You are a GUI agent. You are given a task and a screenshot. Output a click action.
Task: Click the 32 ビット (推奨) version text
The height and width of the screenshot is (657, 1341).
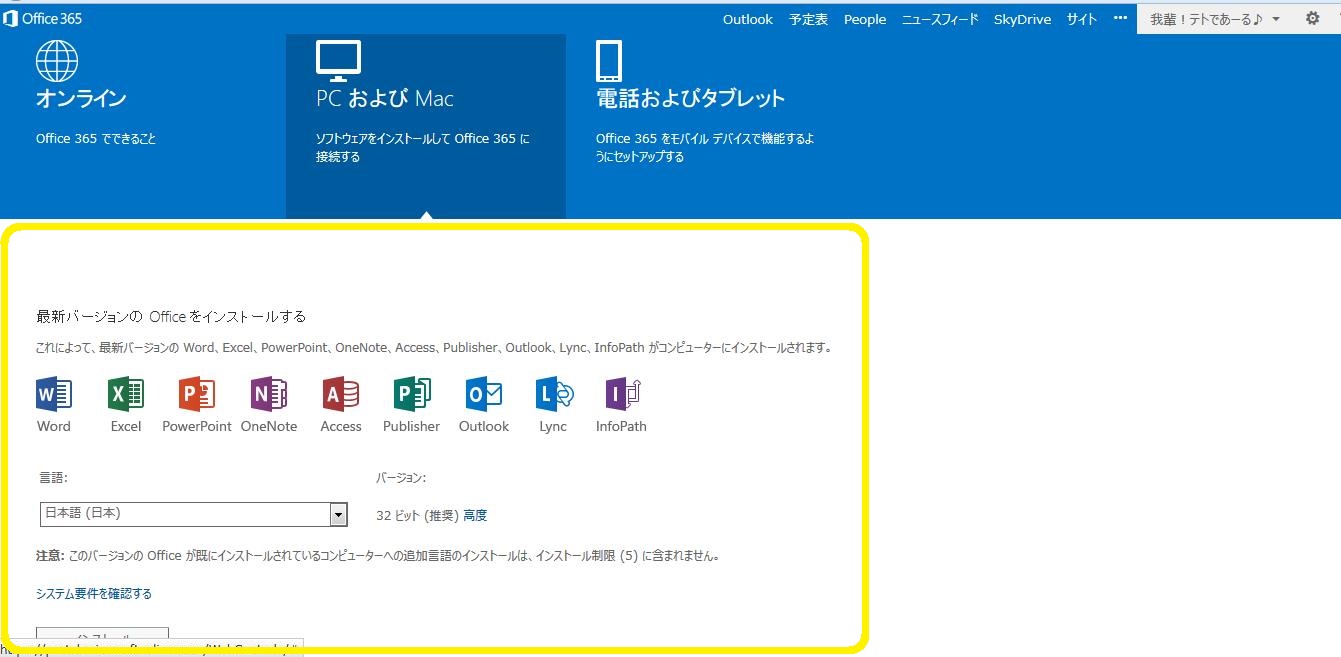(417, 516)
